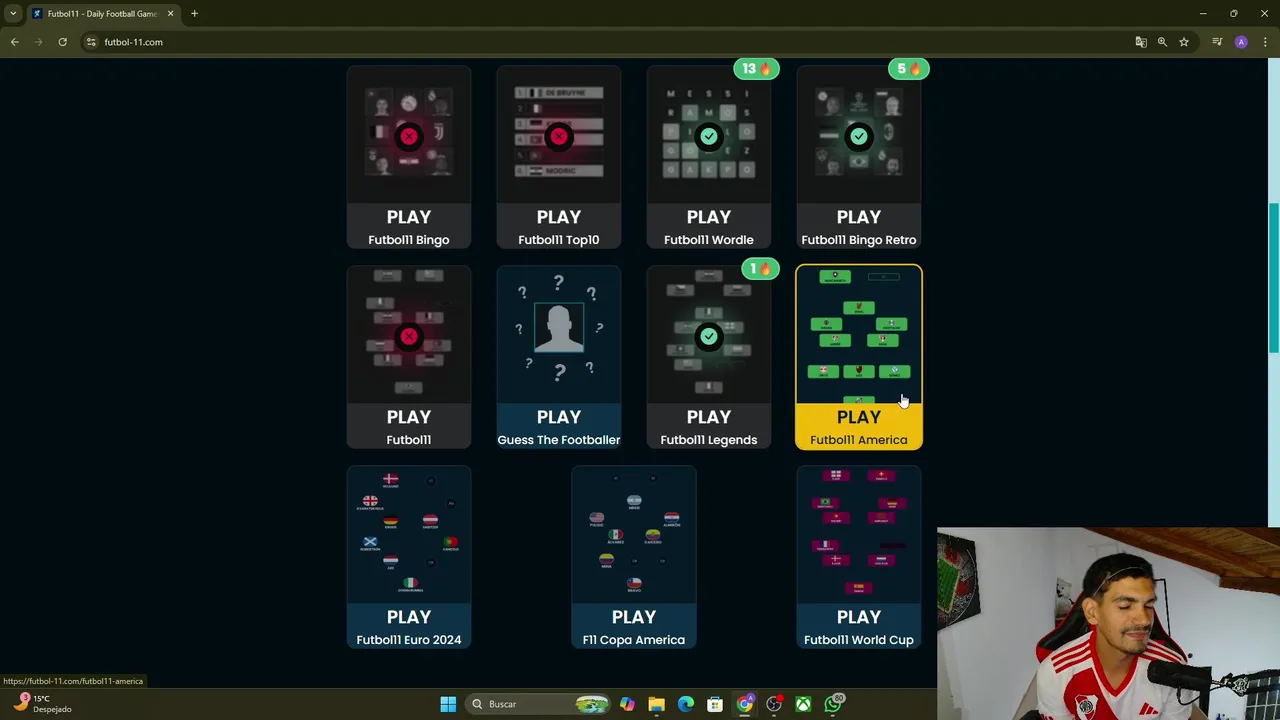The image size is (1280, 720).
Task: Open File Explorer from the taskbar
Action: pyautogui.click(x=656, y=704)
